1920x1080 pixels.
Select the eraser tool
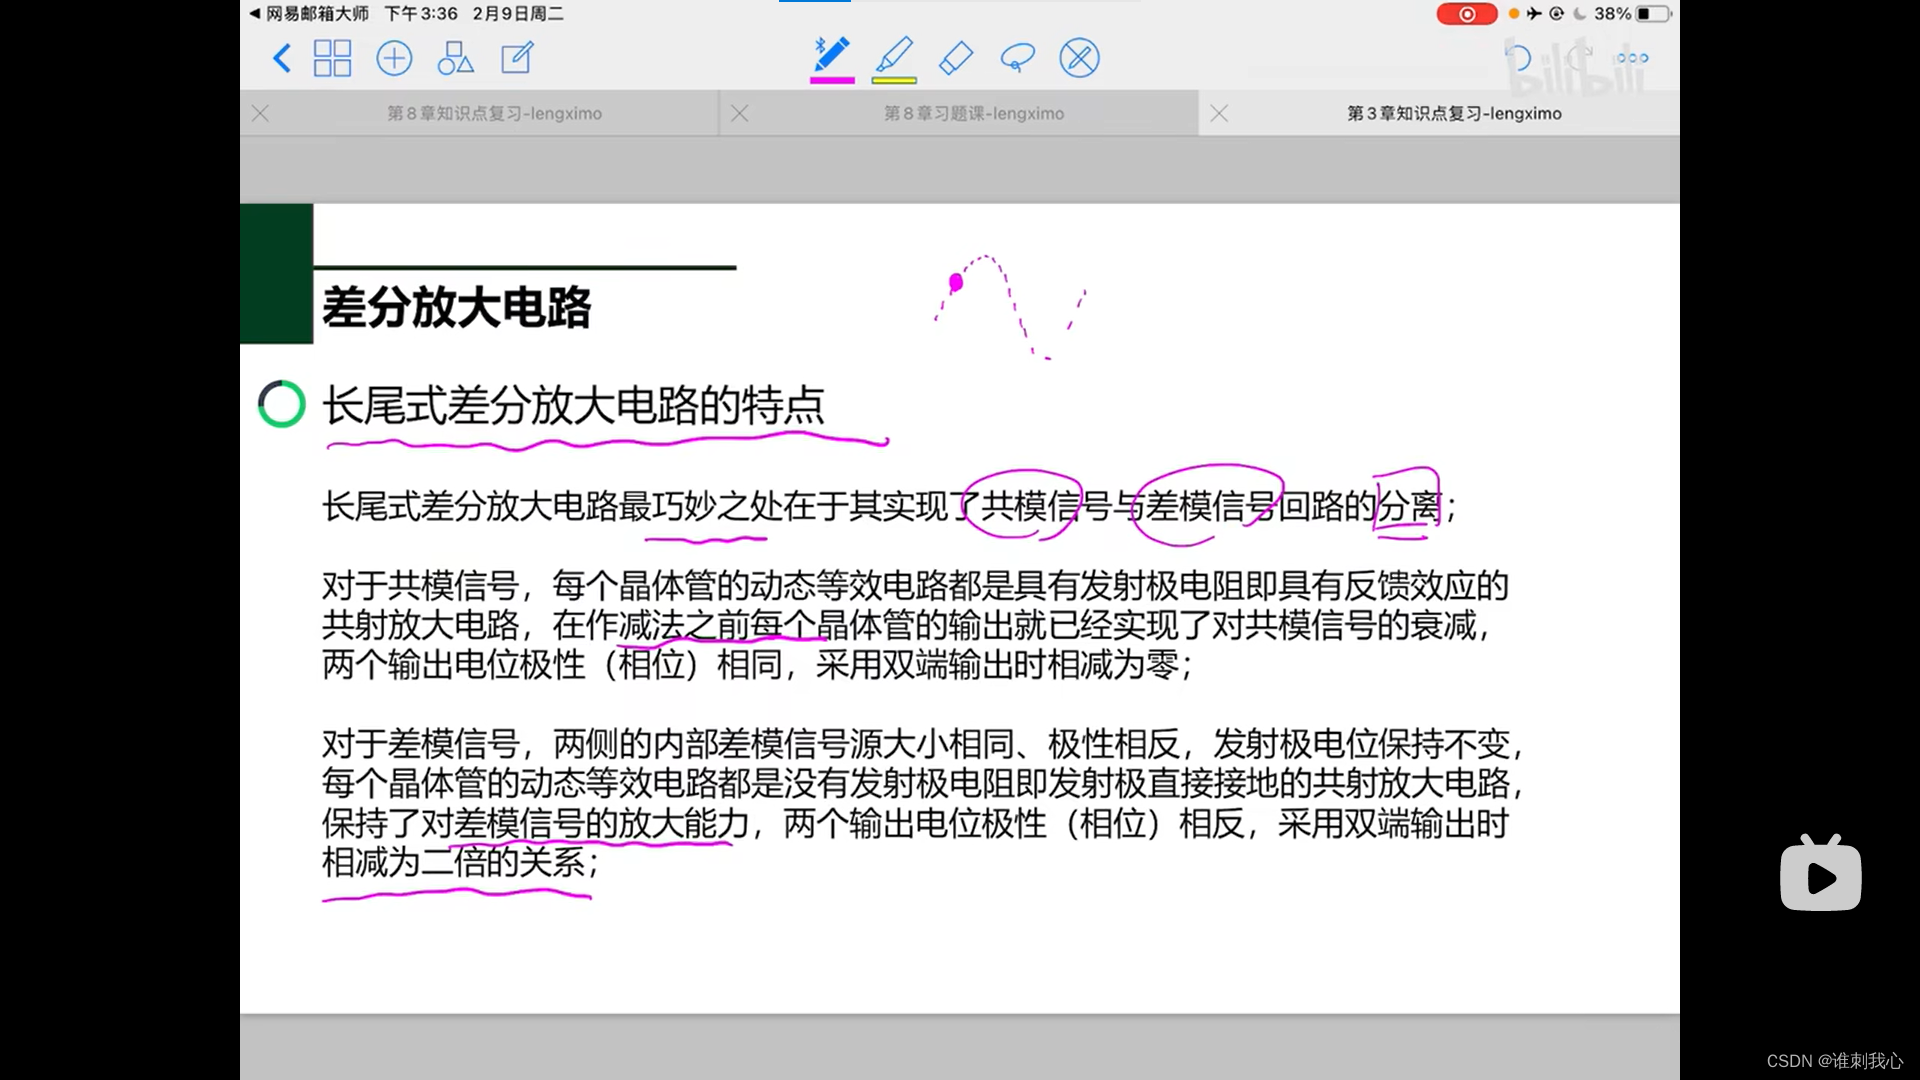956,58
